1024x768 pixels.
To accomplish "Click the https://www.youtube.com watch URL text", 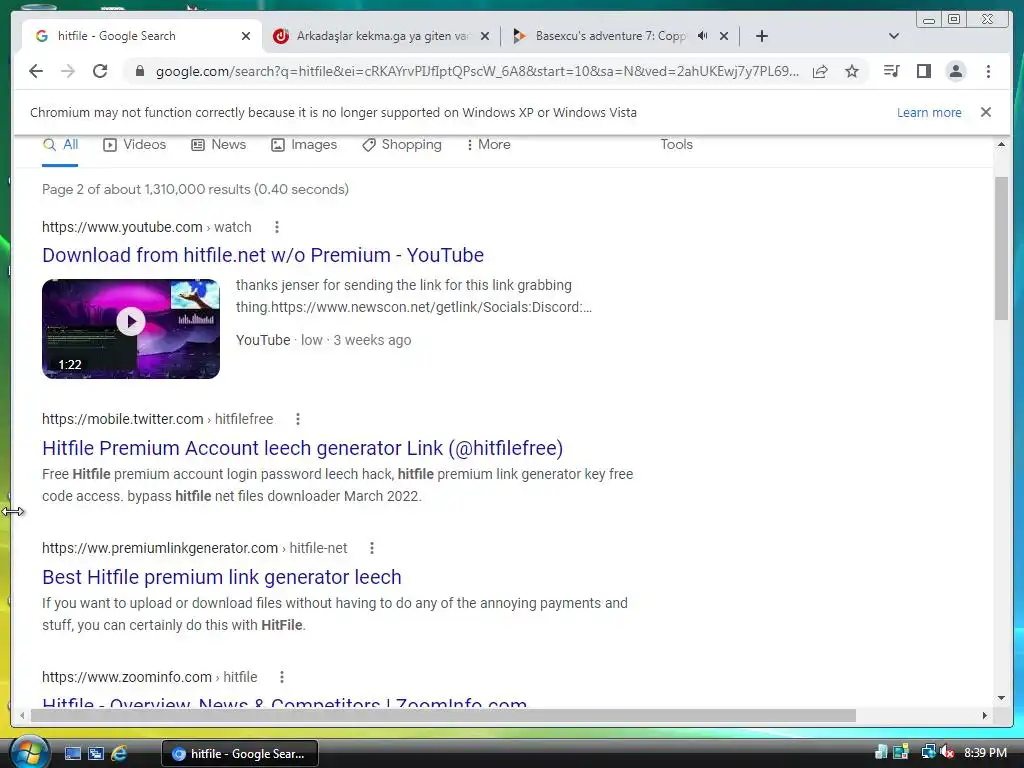I will pos(147,227).
